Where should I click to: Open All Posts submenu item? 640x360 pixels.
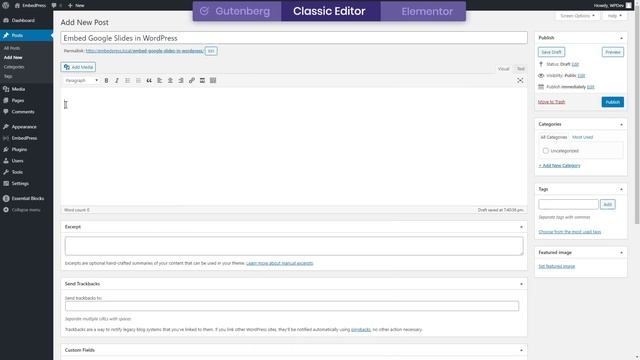point(12,48)
